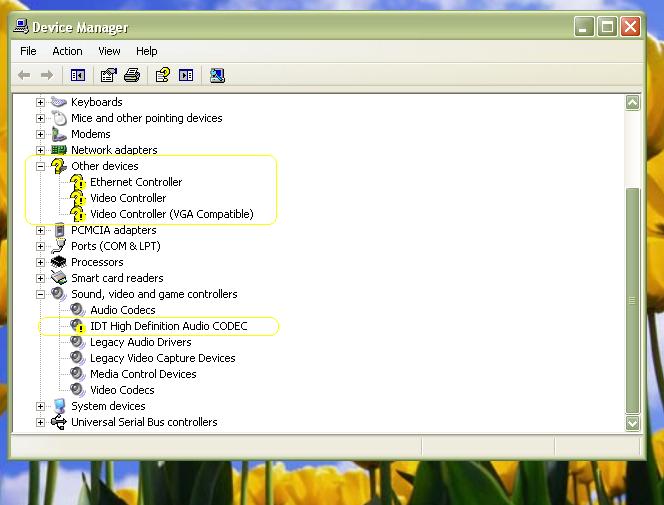This screenshot has width=664, height=505.
Task: Expand Mice and other pointing devices
Action: pos(40,118)
